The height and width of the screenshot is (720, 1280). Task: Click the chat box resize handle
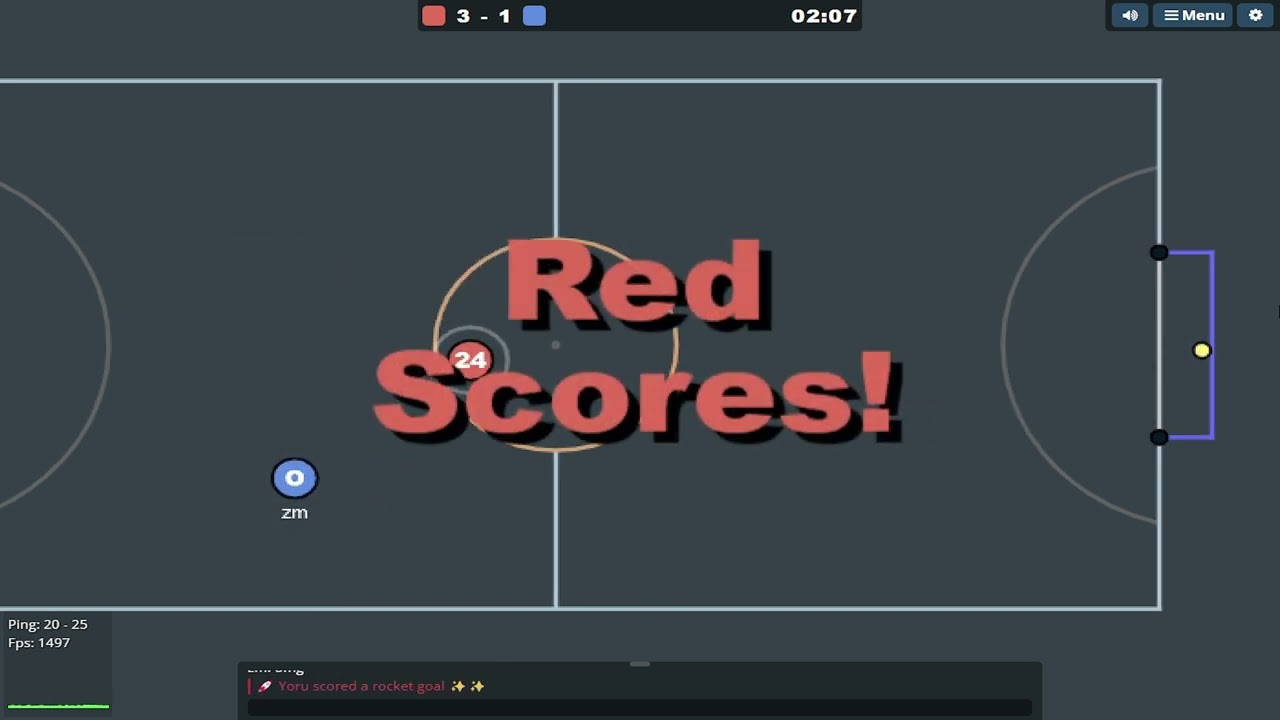pos(640,664)
